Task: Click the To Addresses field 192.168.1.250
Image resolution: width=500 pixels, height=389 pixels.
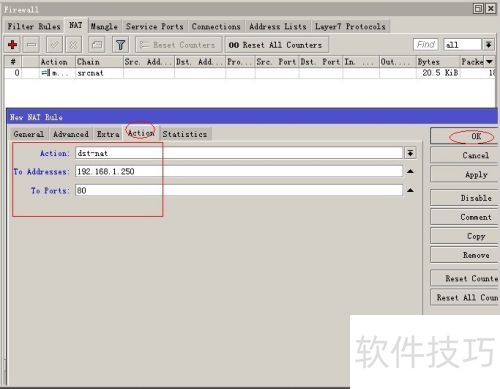Action: 239,171
